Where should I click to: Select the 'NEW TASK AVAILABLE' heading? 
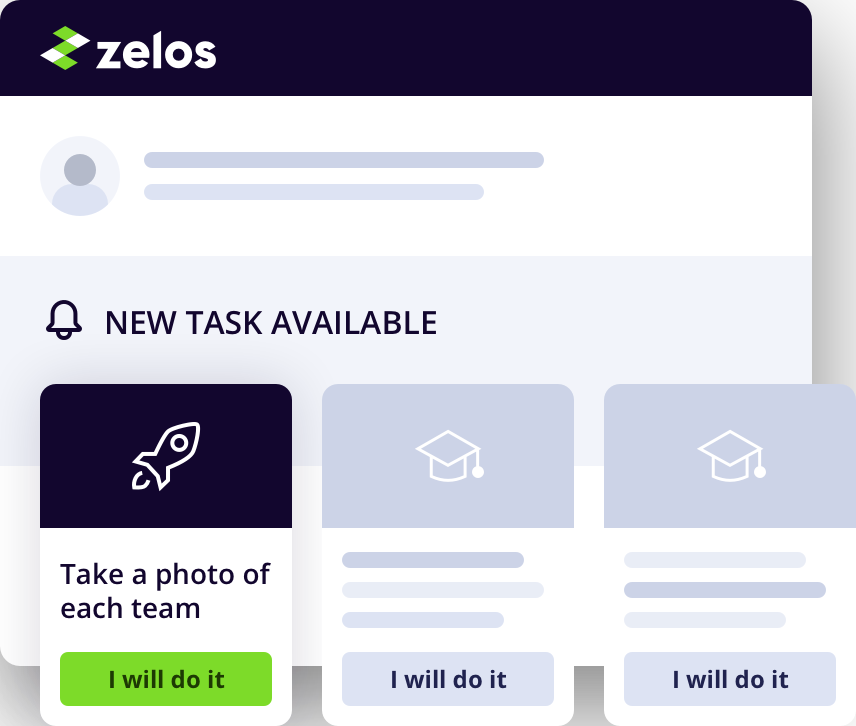point(270,322)
